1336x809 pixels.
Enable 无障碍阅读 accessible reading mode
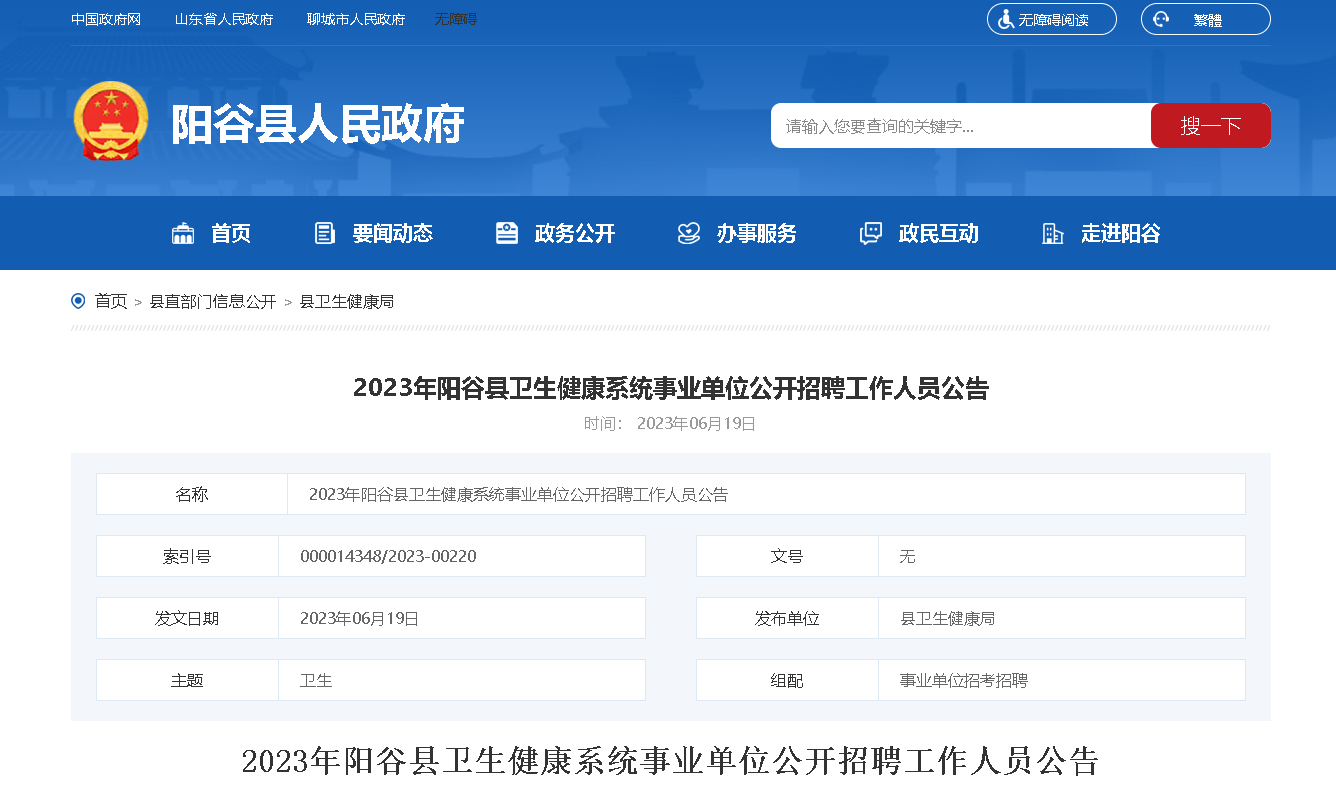(1052, 20)
